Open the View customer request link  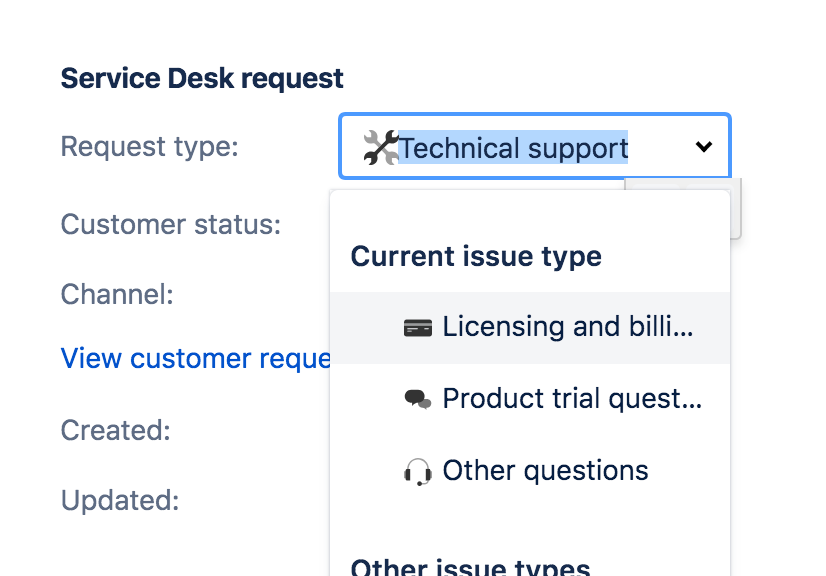pos(196,358)
